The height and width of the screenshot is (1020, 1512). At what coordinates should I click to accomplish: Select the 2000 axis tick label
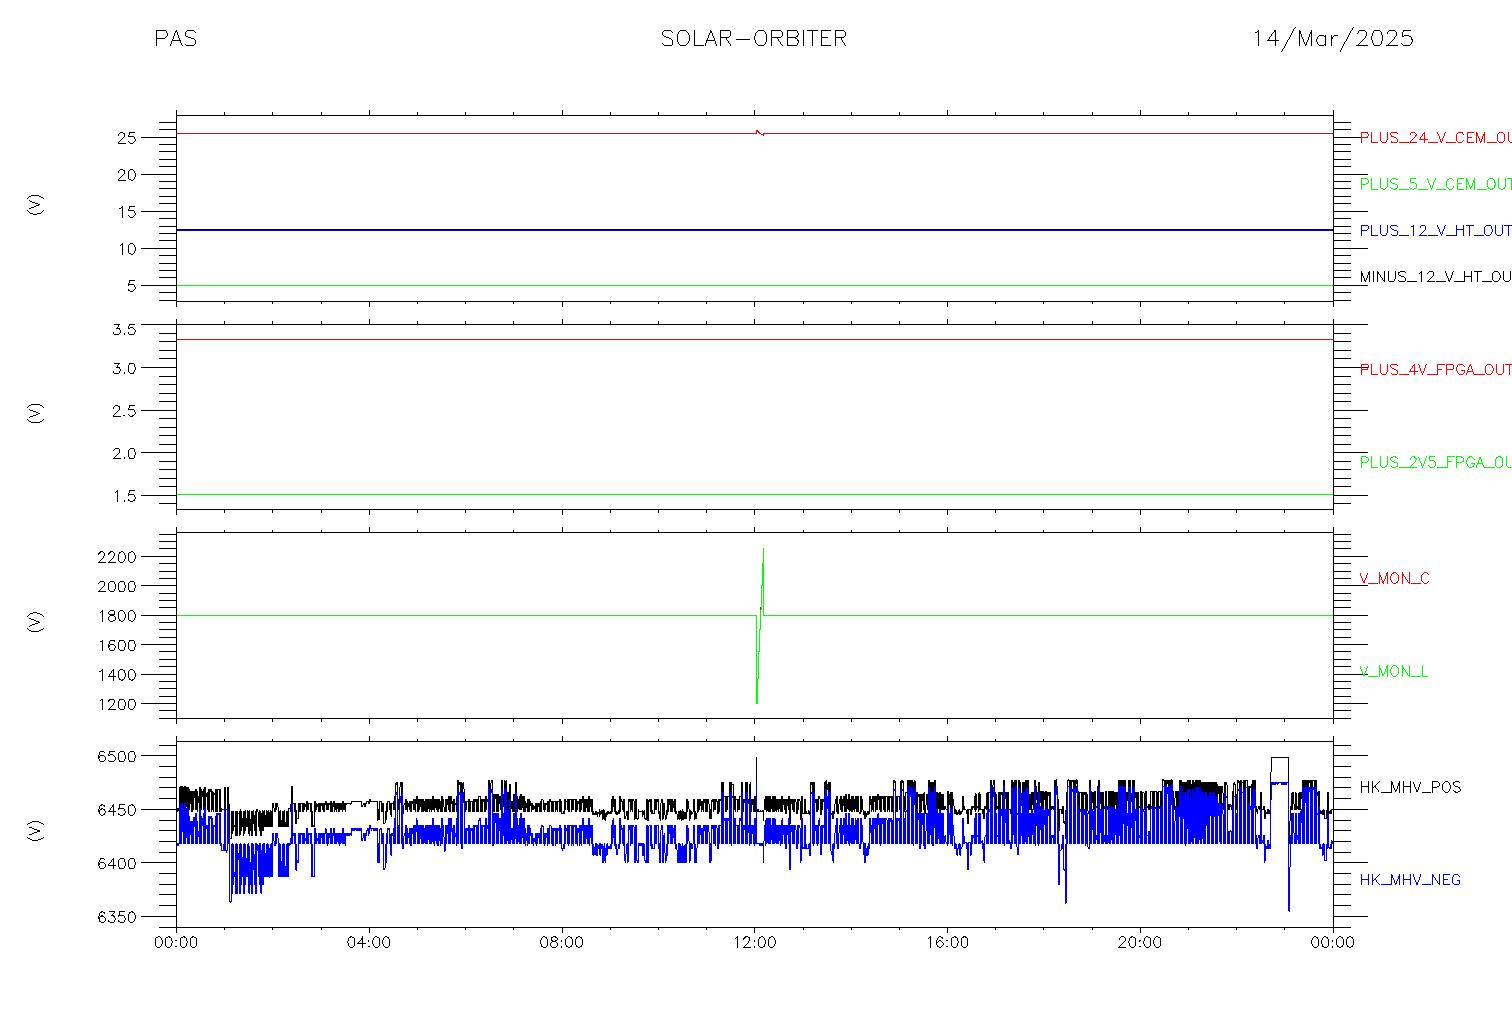click(117, 586)
